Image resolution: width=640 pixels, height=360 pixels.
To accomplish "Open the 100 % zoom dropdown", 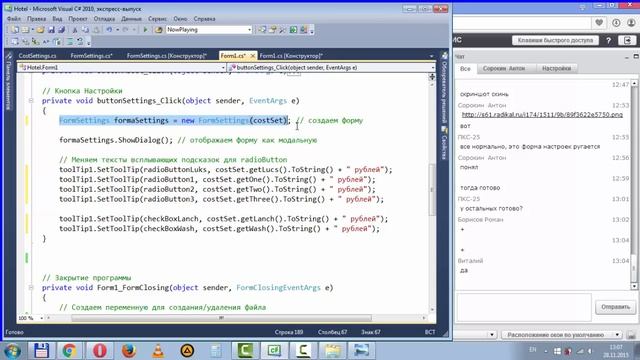I will [x=41, y=318].
